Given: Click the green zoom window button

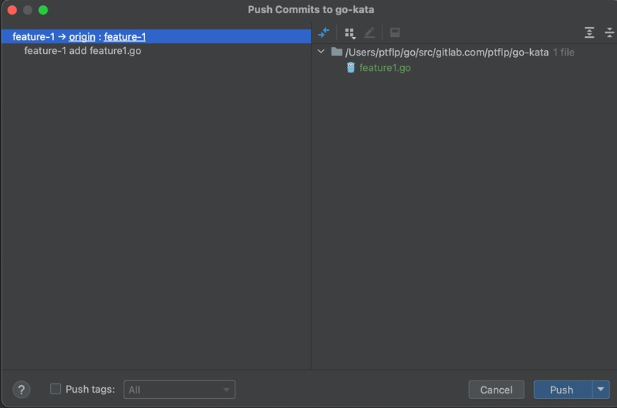Looking at the screenshot, I should pos(43,10).
